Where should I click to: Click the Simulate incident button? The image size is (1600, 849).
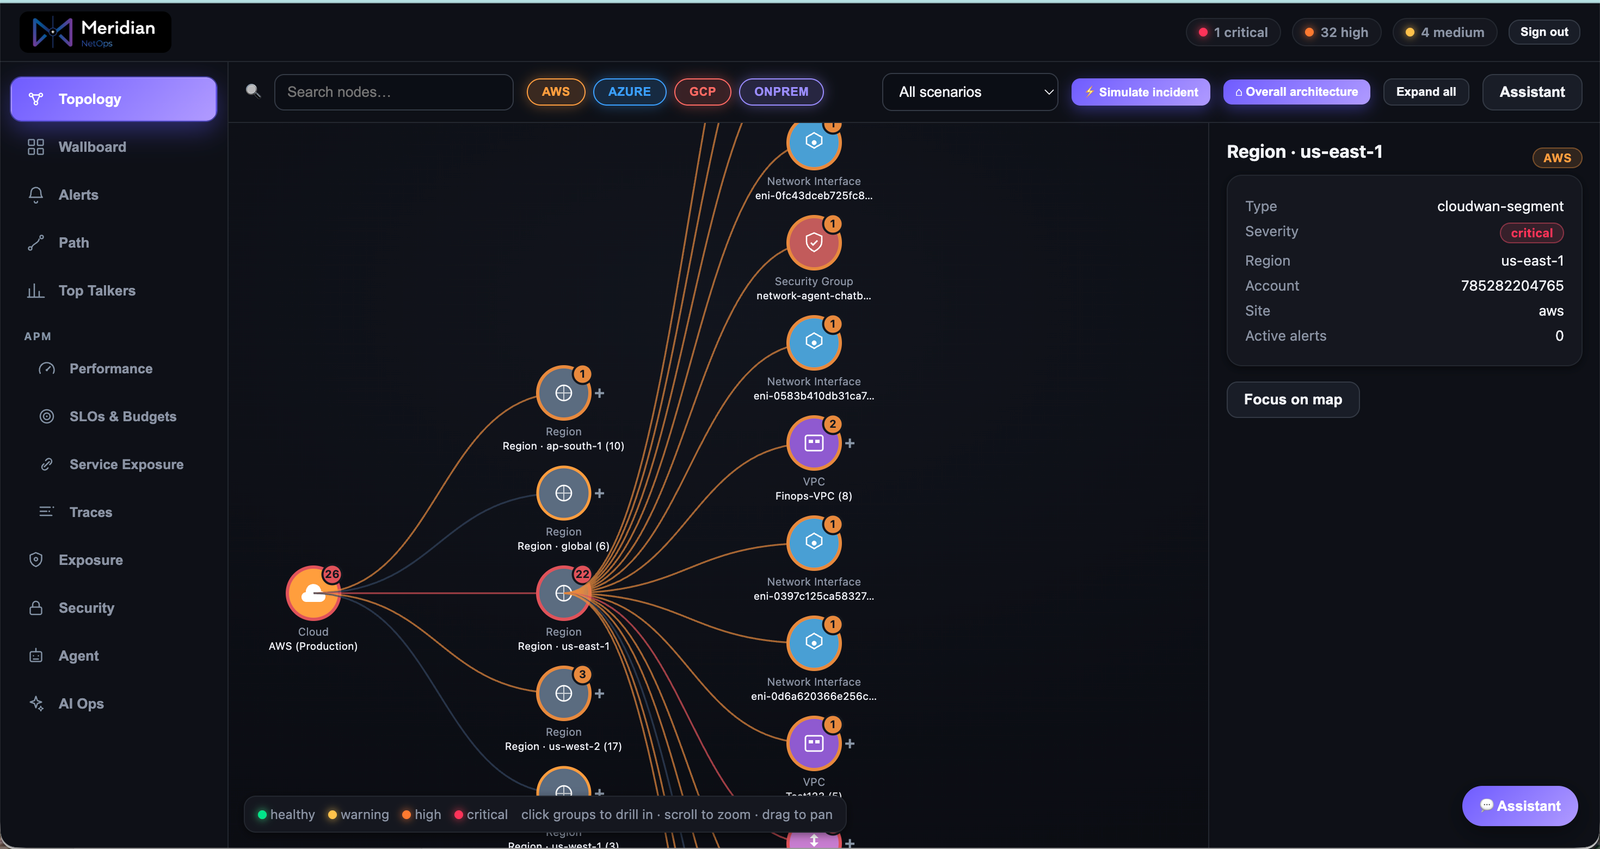(1141, 92)
